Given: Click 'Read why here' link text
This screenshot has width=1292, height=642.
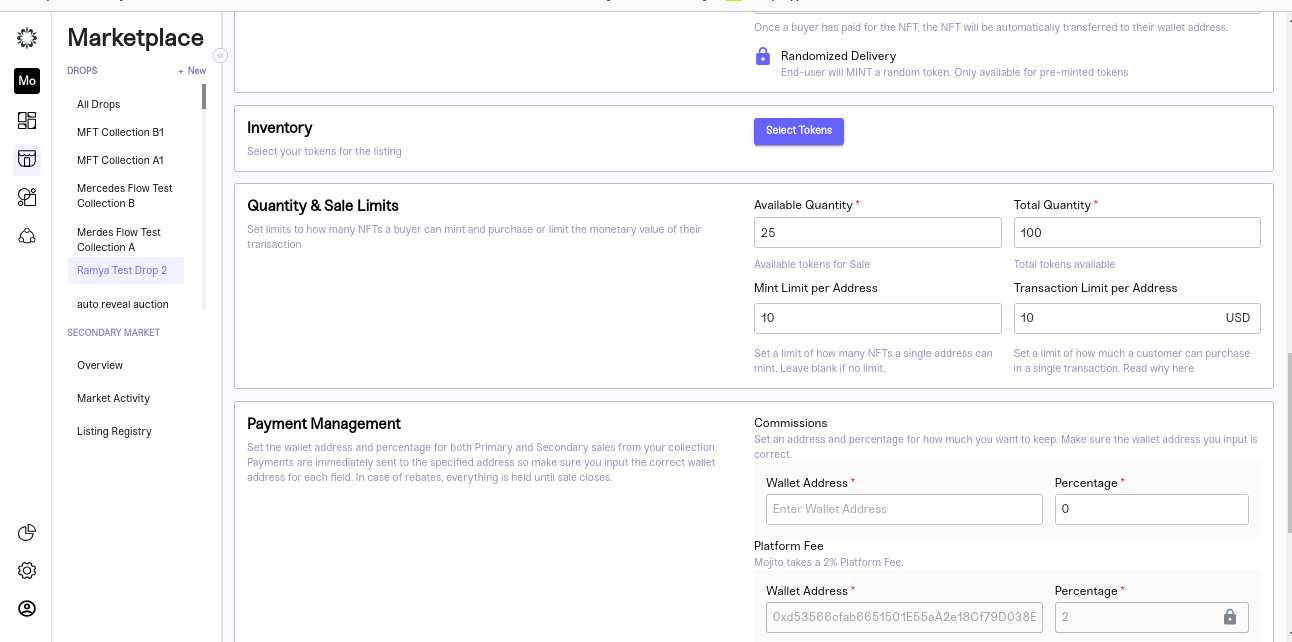Looking at the screenshot, I should pyautogui.click(x=1158, y=368).
